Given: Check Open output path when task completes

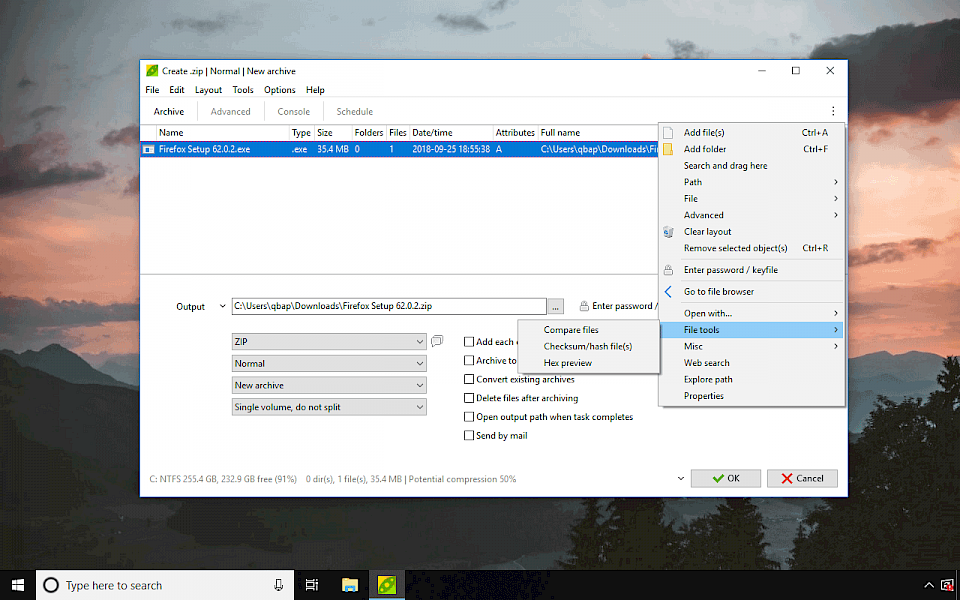Looking at the screenshot, I should tap(469, 417).
